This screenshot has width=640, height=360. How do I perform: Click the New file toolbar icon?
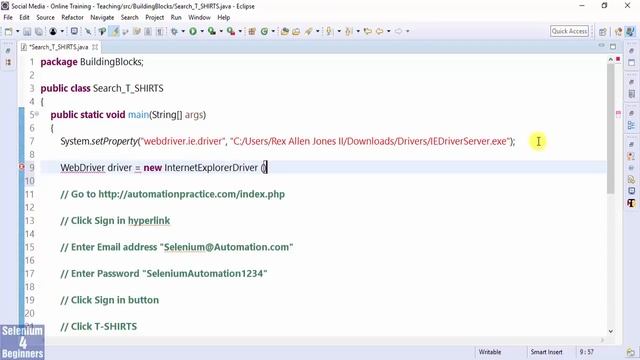pyautogui.click(x=9, y=31)
